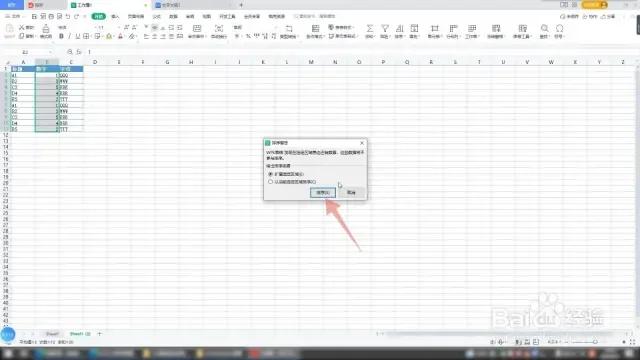Select the Format Painter brush tool

46,31
